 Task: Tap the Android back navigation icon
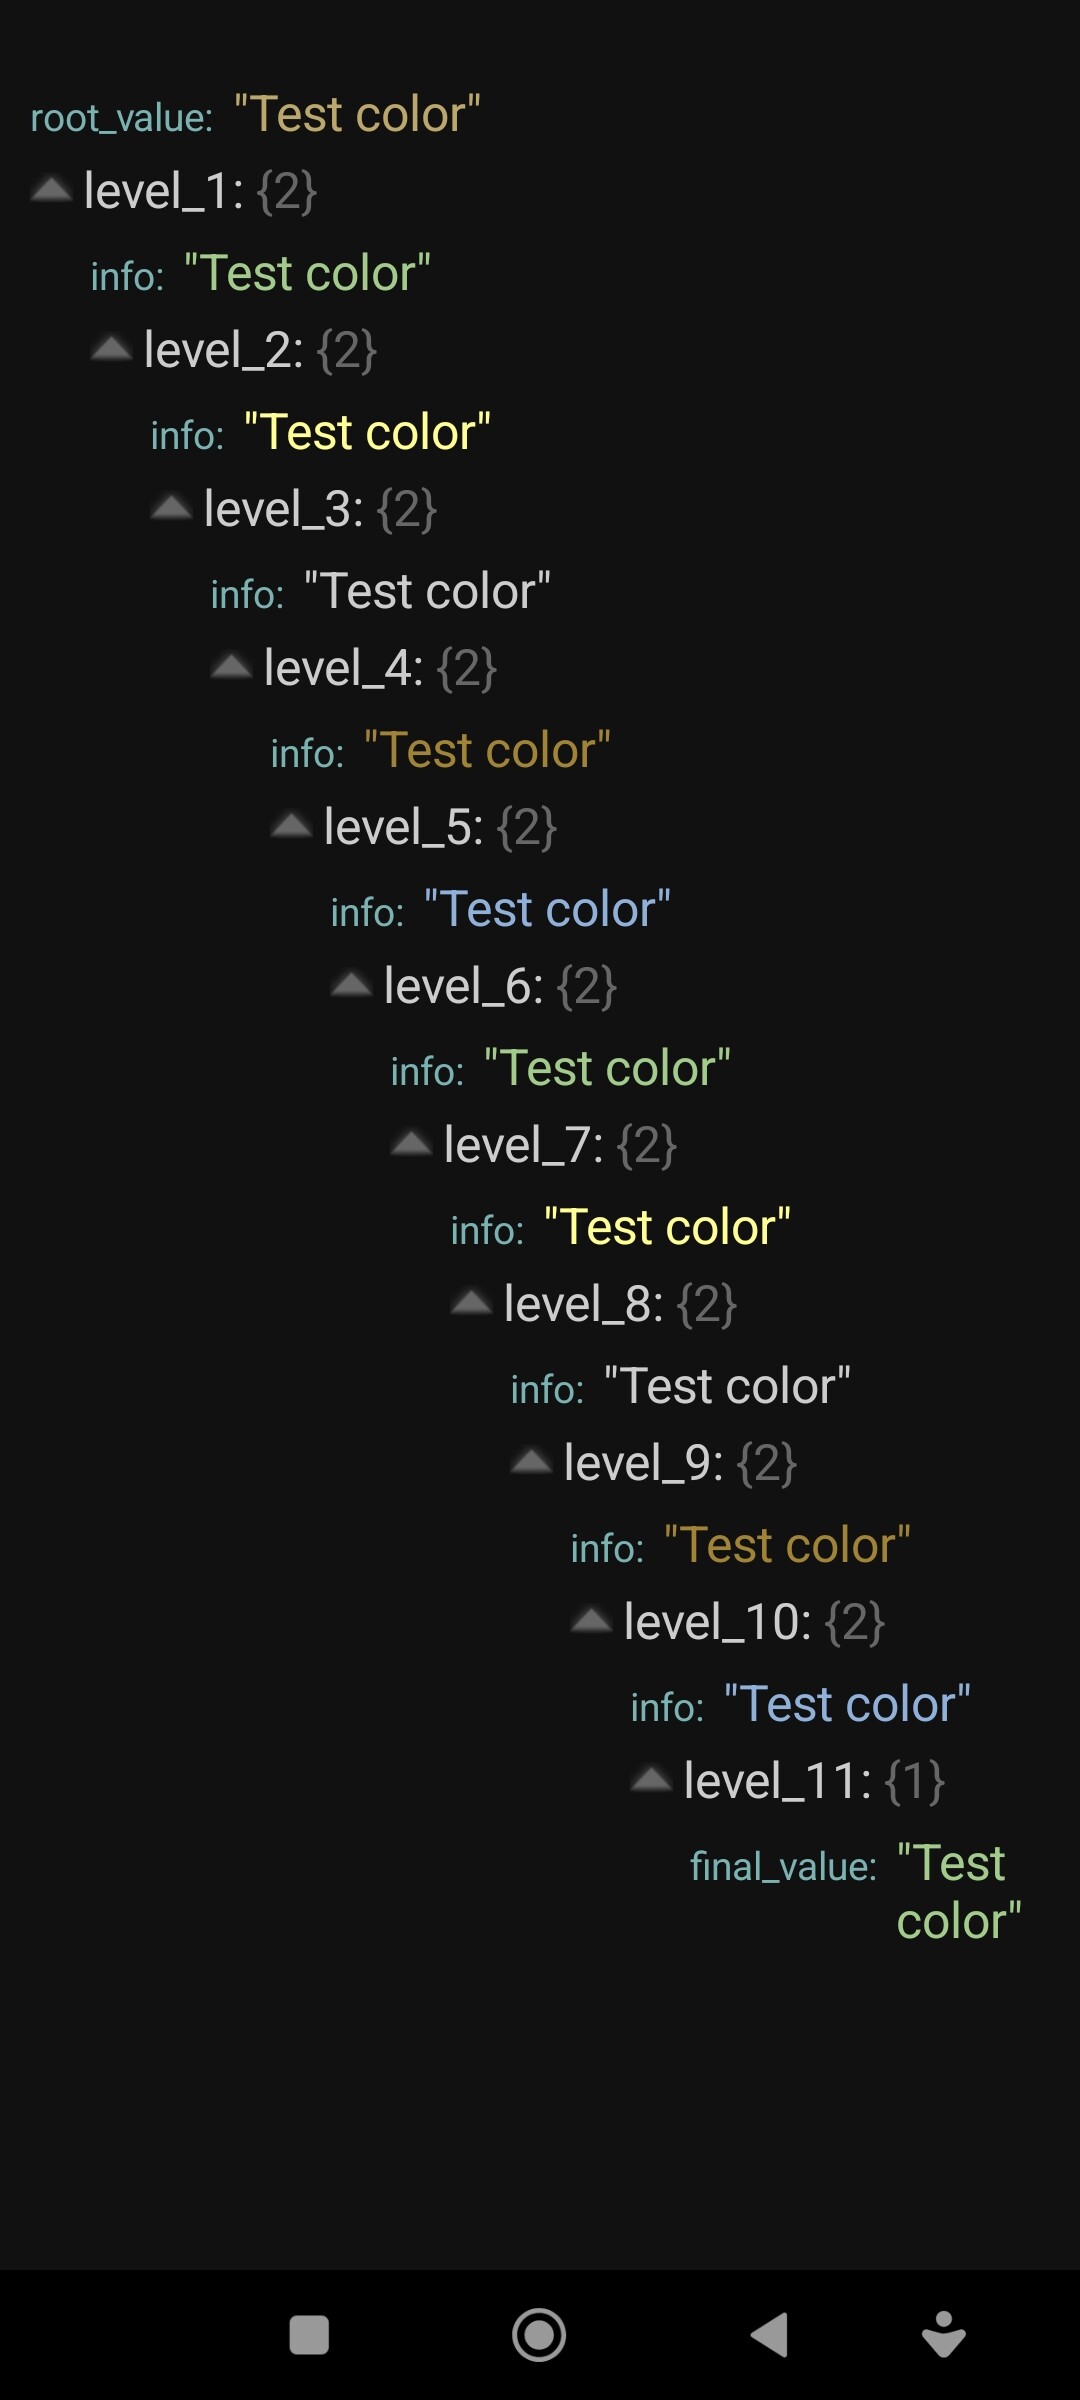769,2335
